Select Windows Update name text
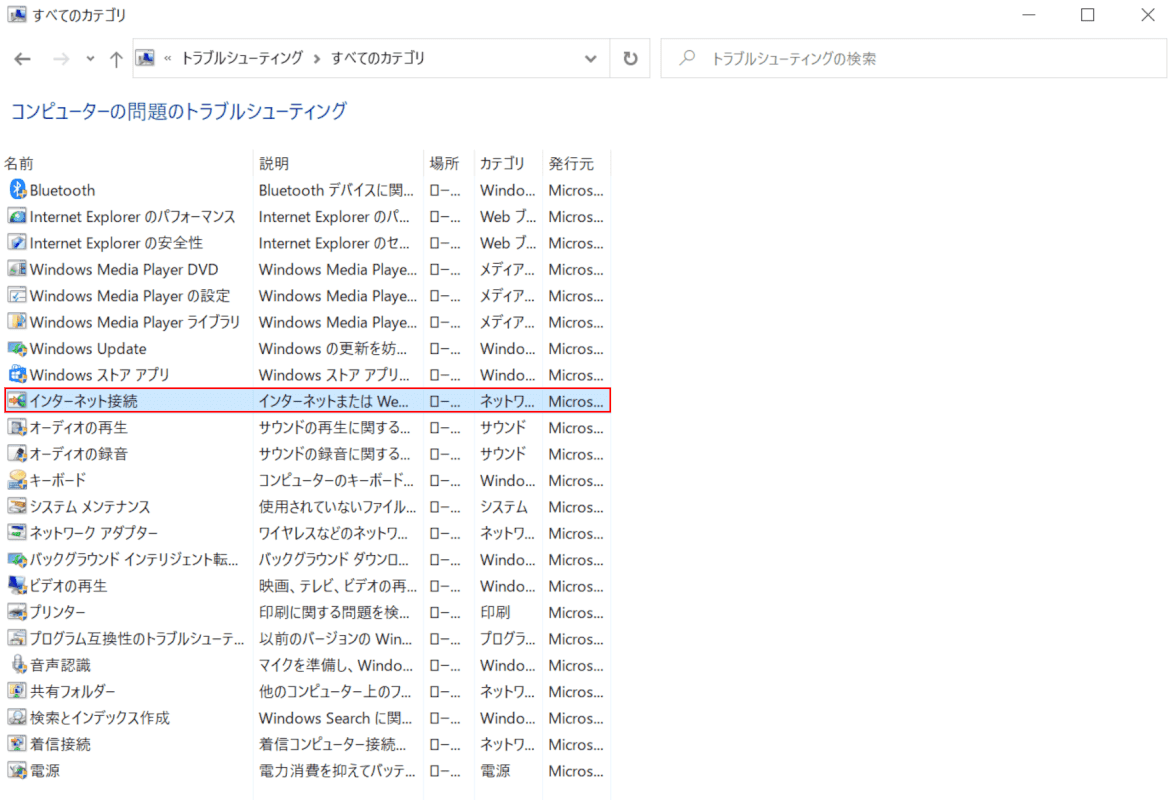1173x800 pixels. (88, 348)
